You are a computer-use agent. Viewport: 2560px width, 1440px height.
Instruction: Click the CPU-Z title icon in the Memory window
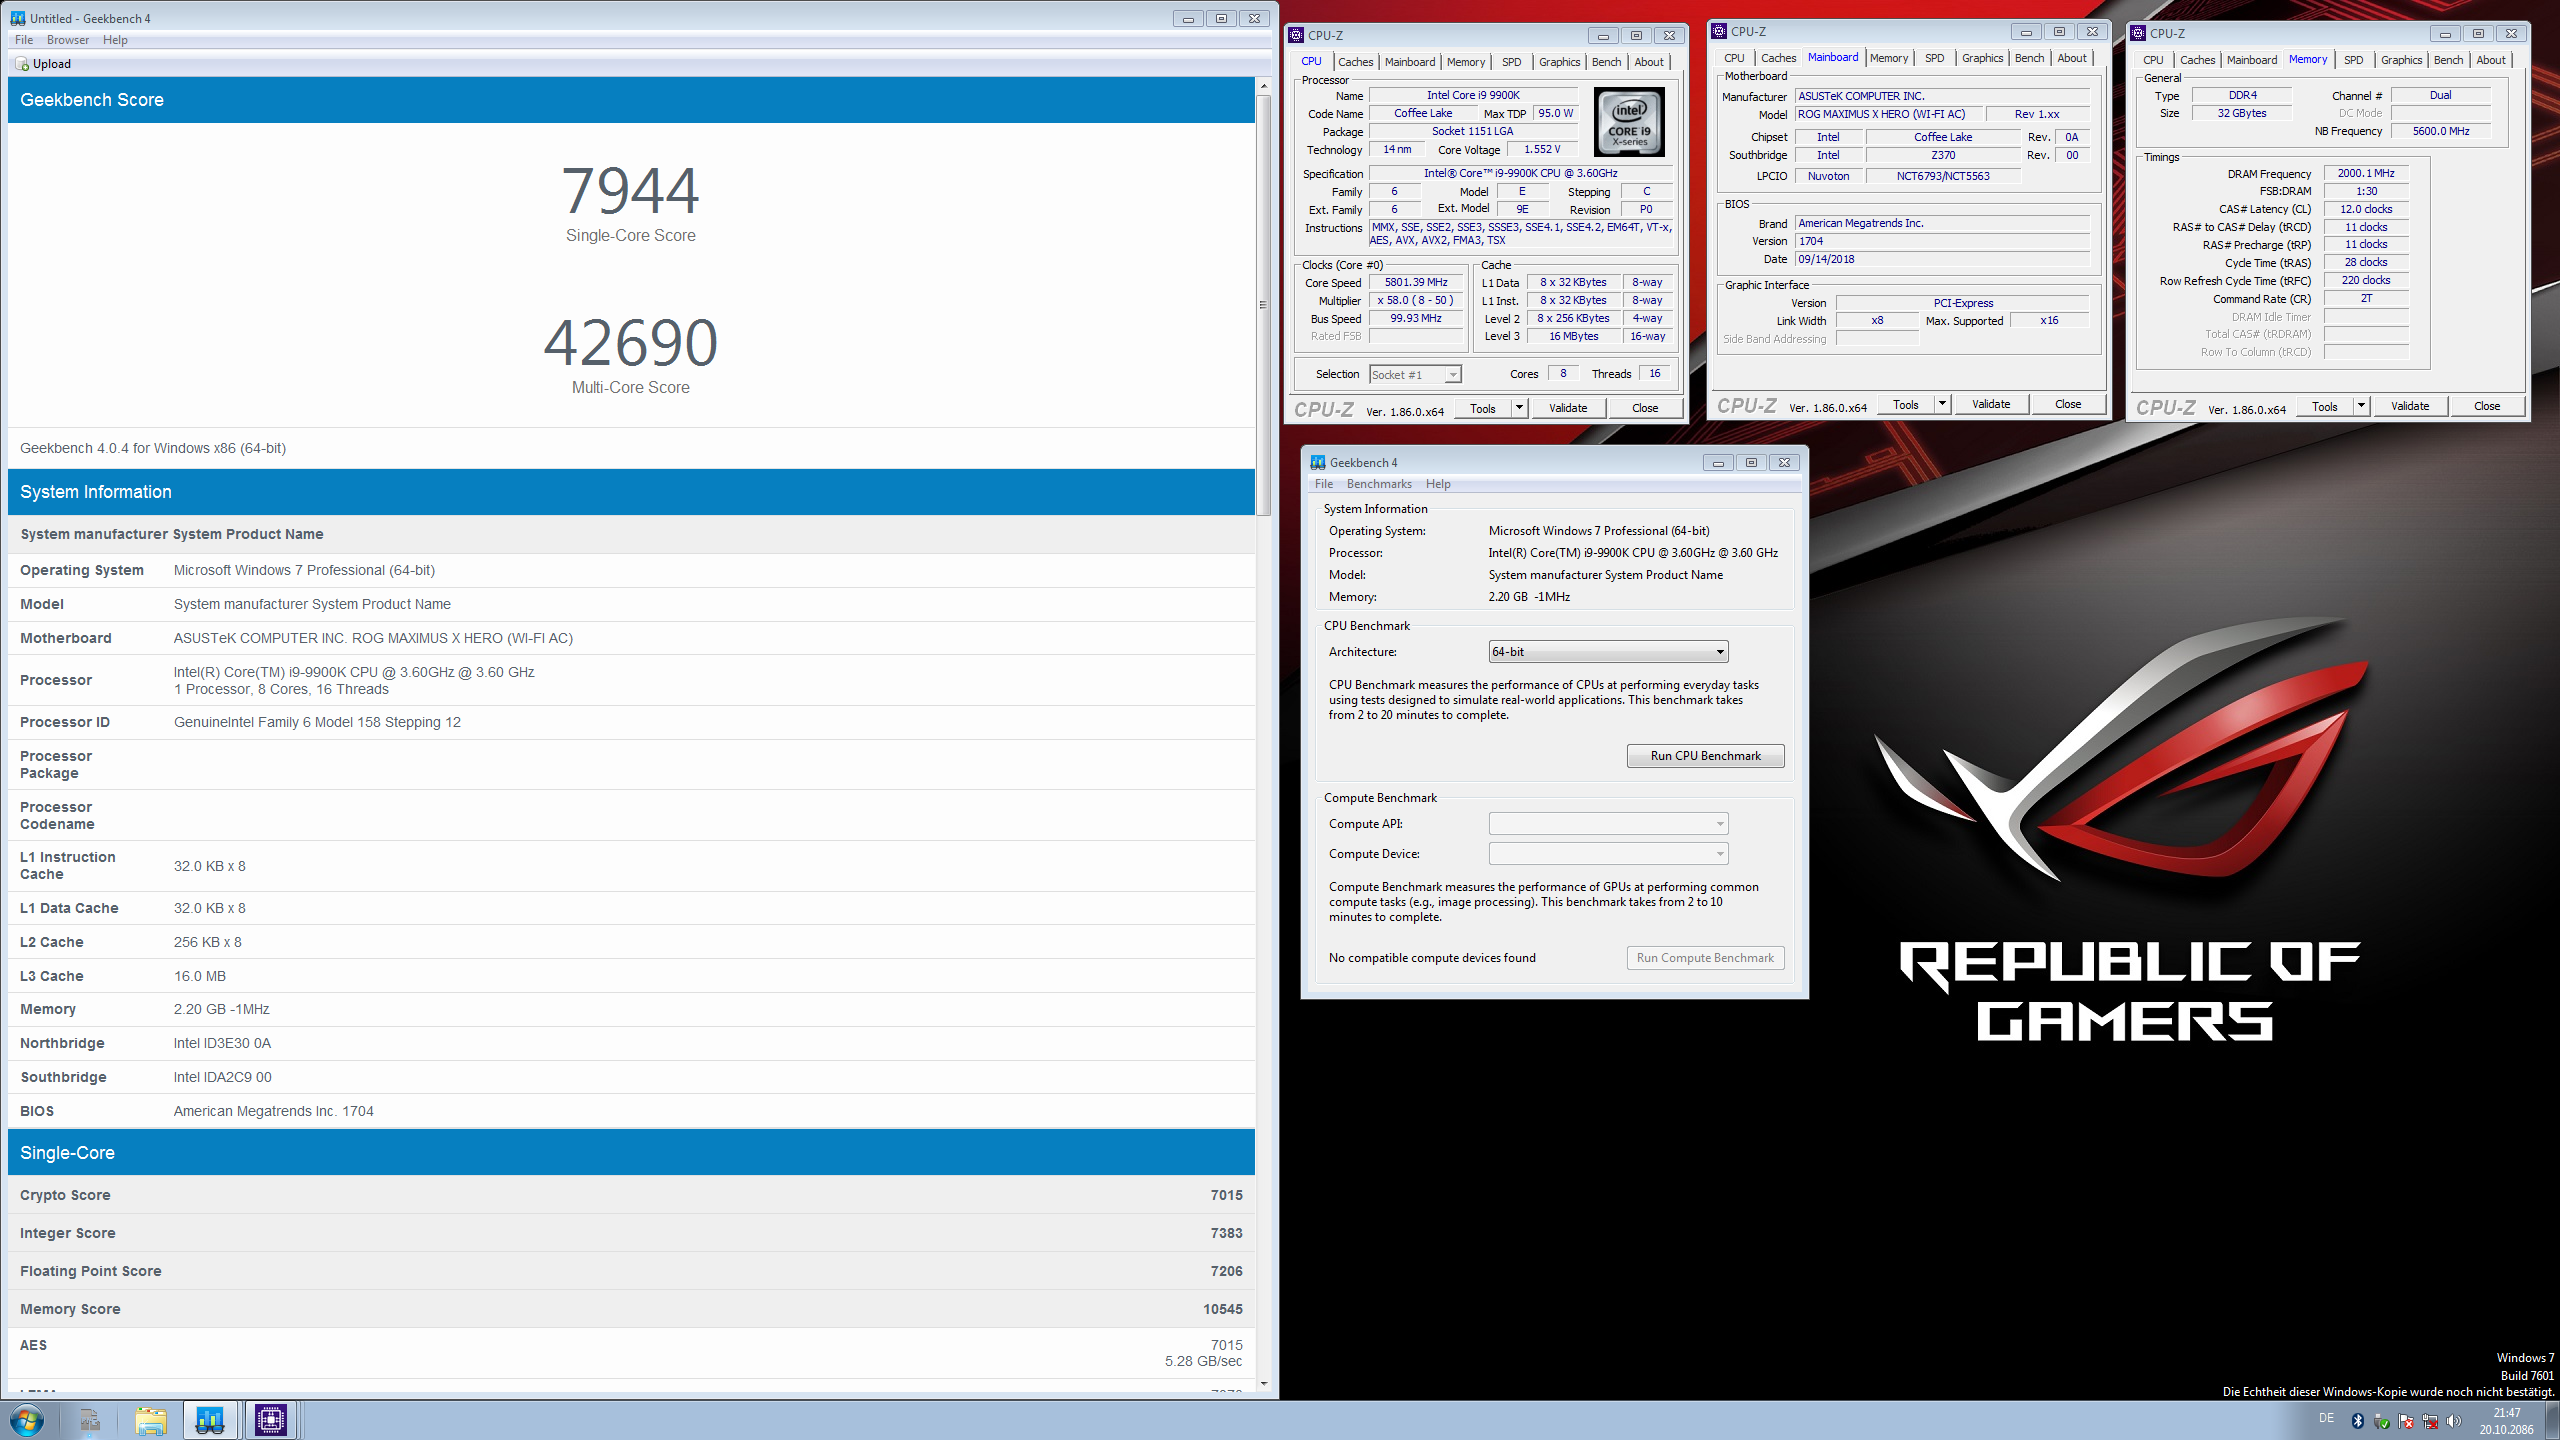pos(2138,33)
